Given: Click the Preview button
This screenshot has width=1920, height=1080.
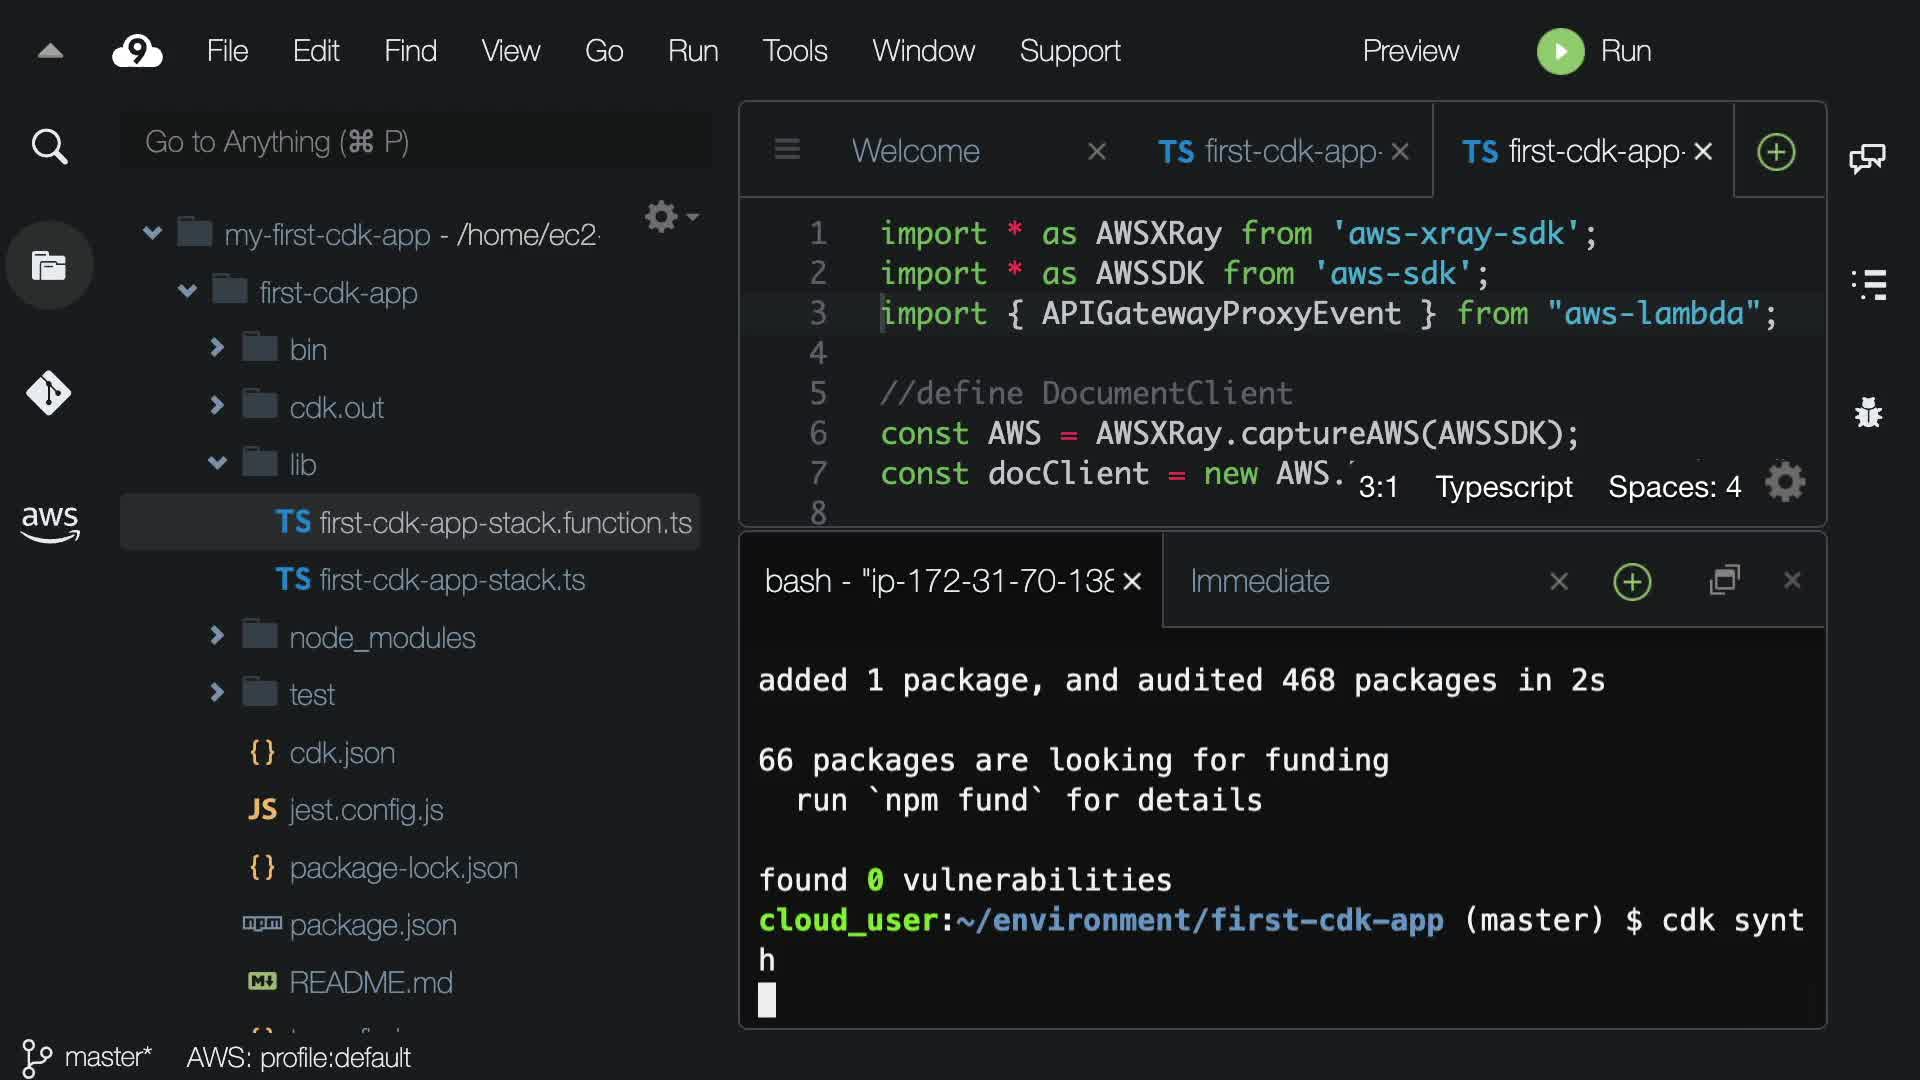Looking at the screenshot, I should click(1410, 51).
